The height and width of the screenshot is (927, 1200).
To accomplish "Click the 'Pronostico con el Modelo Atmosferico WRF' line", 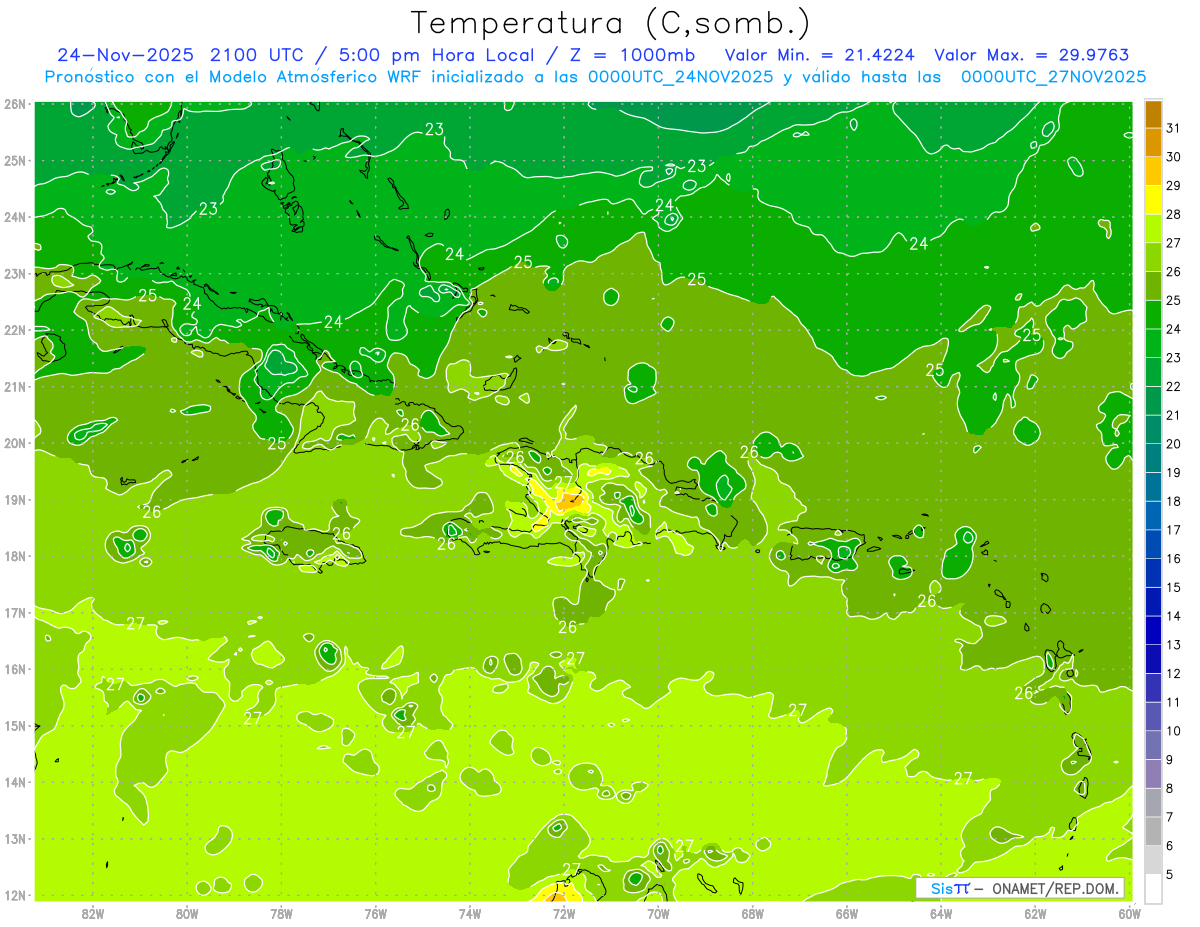I will pyautogui.click(x=235, y=77).
